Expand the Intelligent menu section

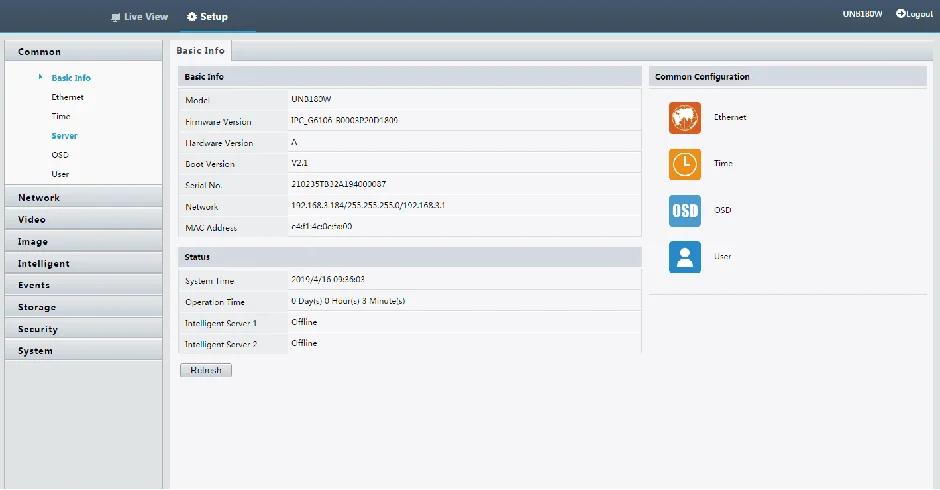(83, 263)
